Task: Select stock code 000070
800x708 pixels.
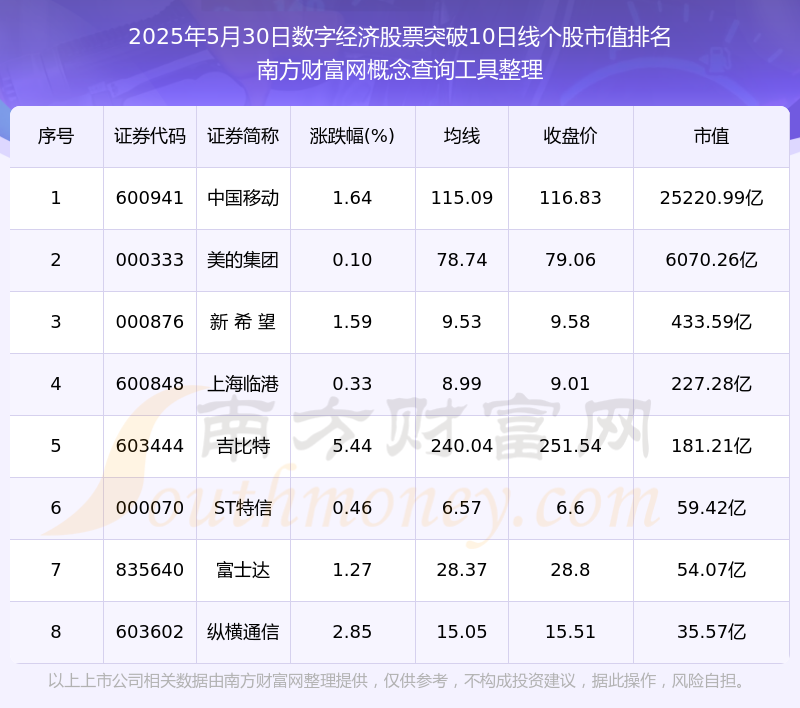Action: 149,508
